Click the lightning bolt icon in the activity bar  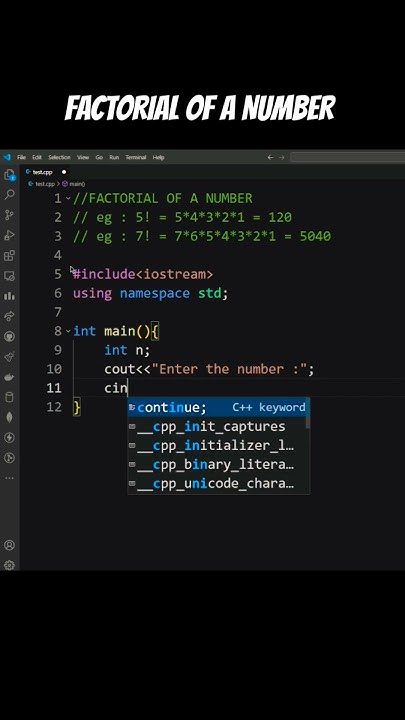tap(9, 438)
